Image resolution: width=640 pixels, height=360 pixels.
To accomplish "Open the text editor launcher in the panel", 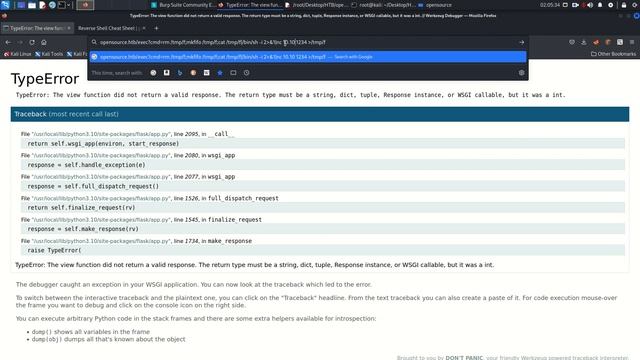I will click(x=42, y=5).
